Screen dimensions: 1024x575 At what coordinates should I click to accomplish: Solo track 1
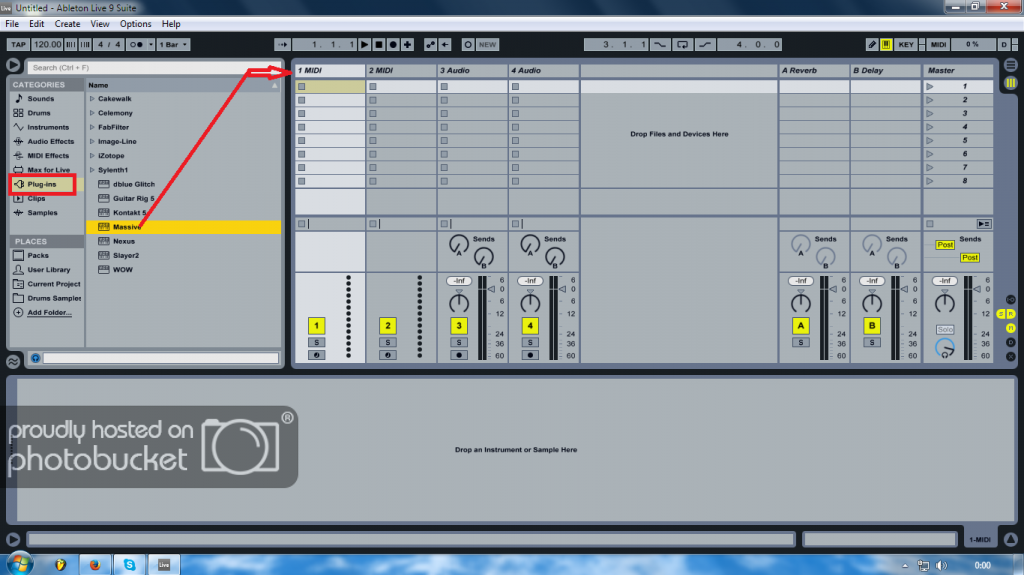(316, 342)
